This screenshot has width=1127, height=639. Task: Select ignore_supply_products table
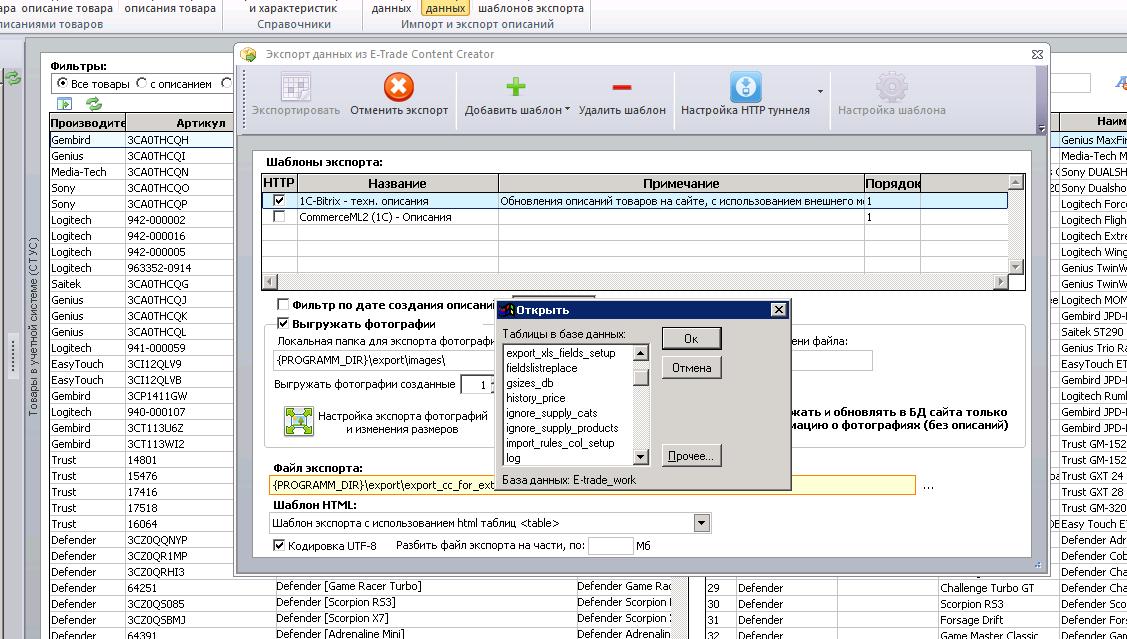562,428
